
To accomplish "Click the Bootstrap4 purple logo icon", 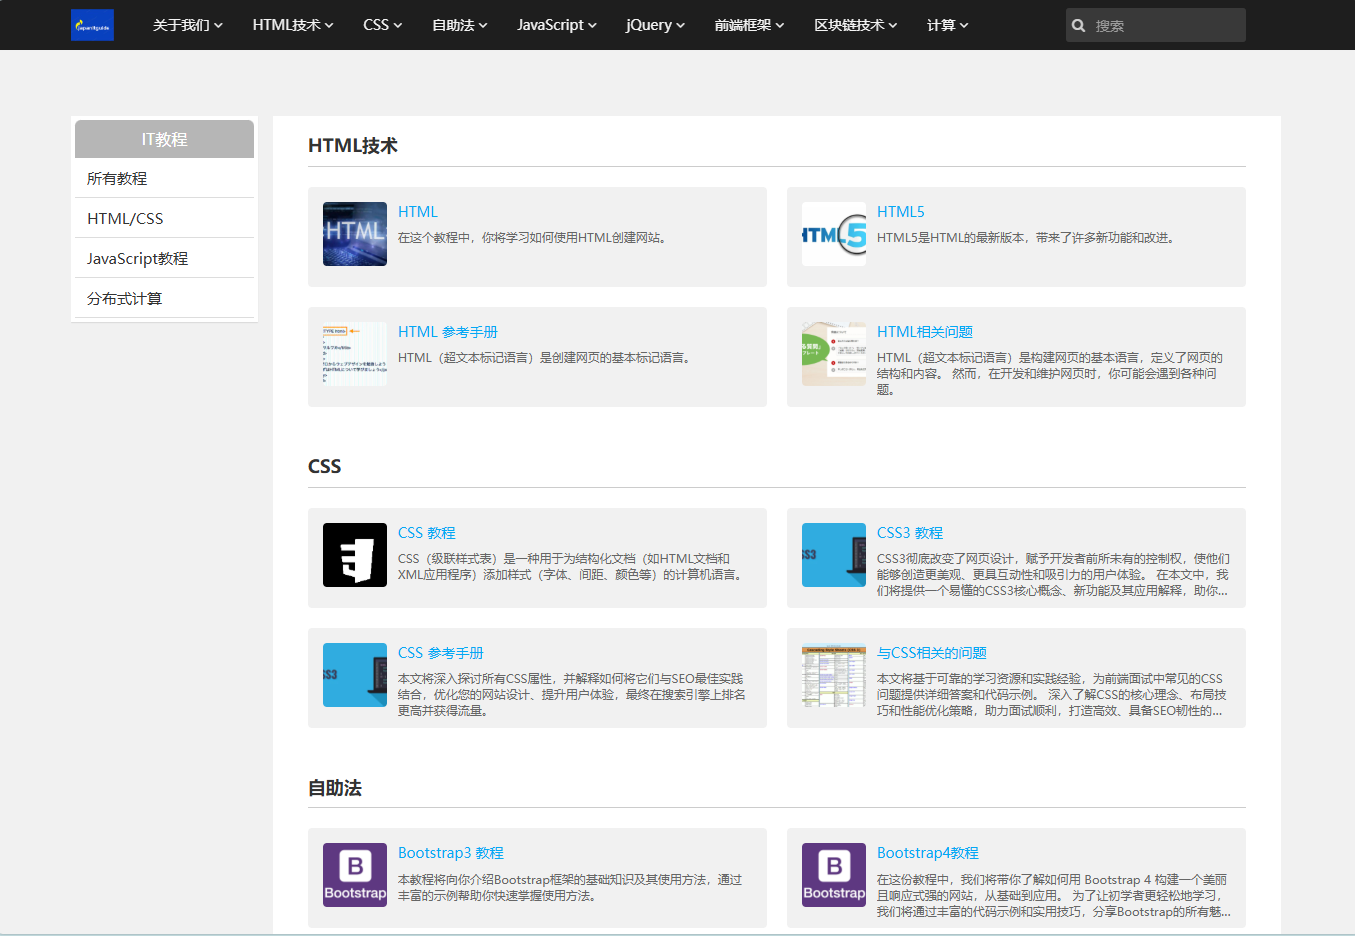I will pyautogui.click(x=833, y=875).
